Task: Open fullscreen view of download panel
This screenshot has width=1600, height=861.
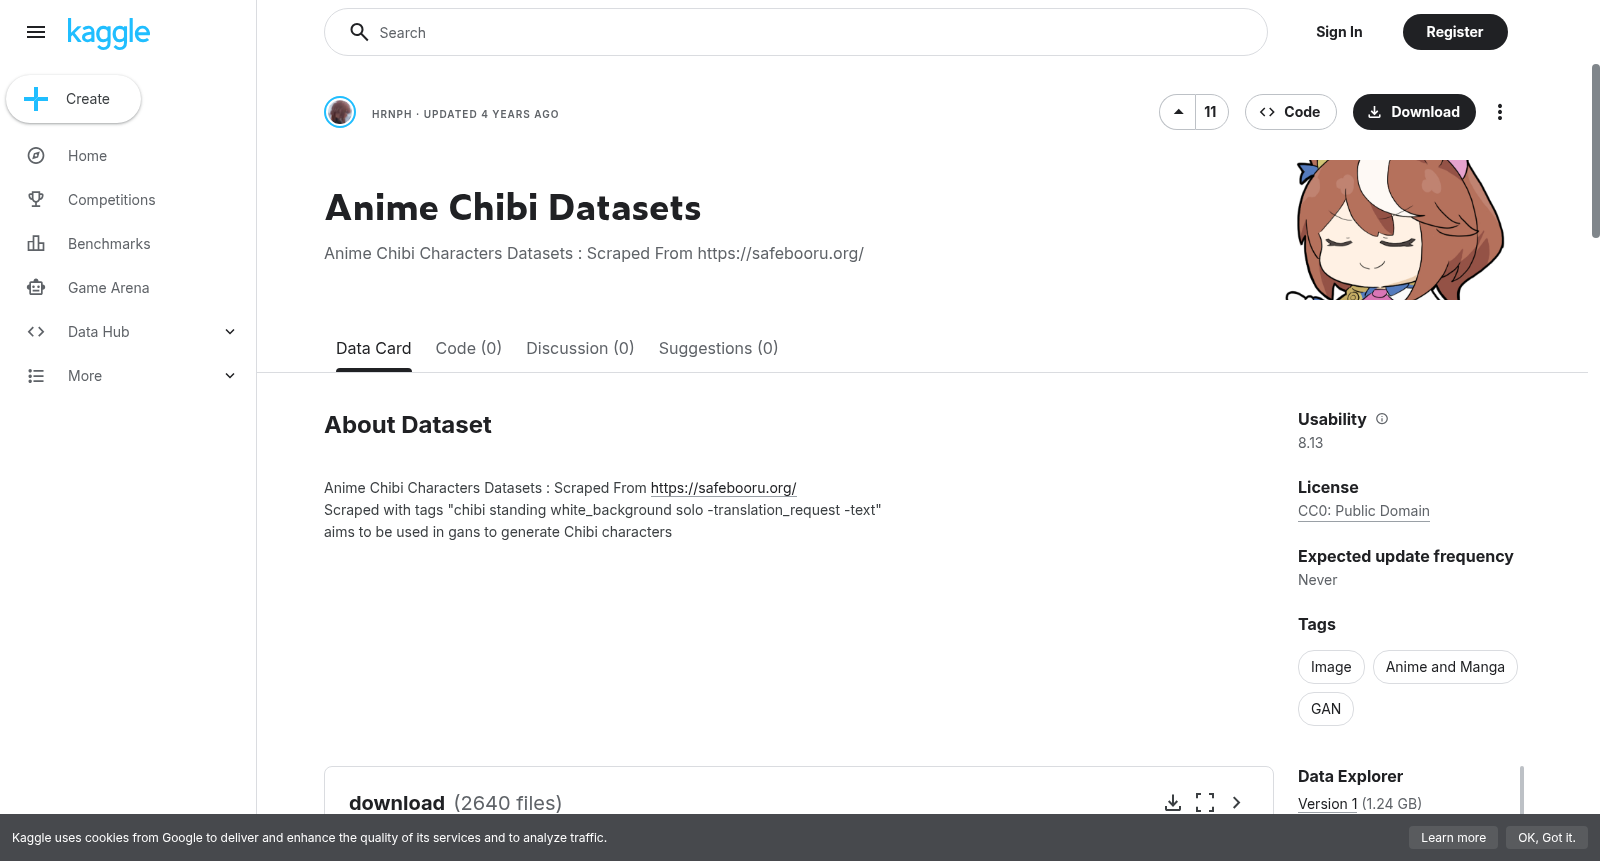Action: coord(1205,803)
